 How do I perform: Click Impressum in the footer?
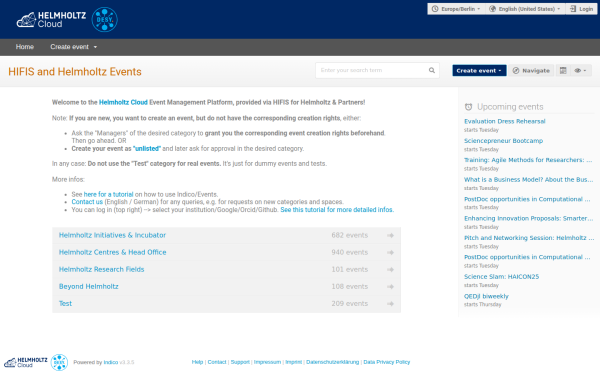point(267,362)
